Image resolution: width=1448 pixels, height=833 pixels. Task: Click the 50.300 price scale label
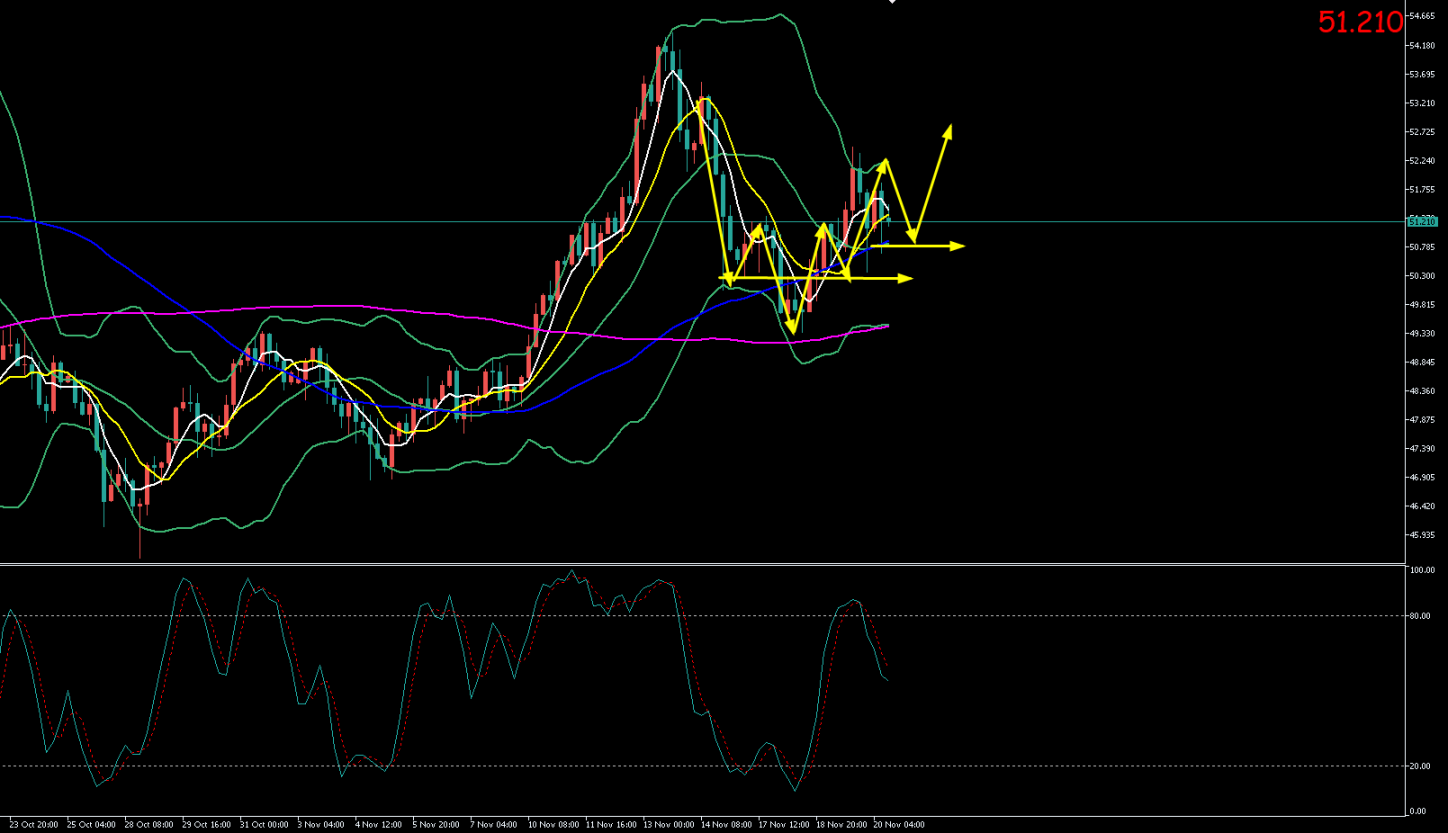[1422, 276]
